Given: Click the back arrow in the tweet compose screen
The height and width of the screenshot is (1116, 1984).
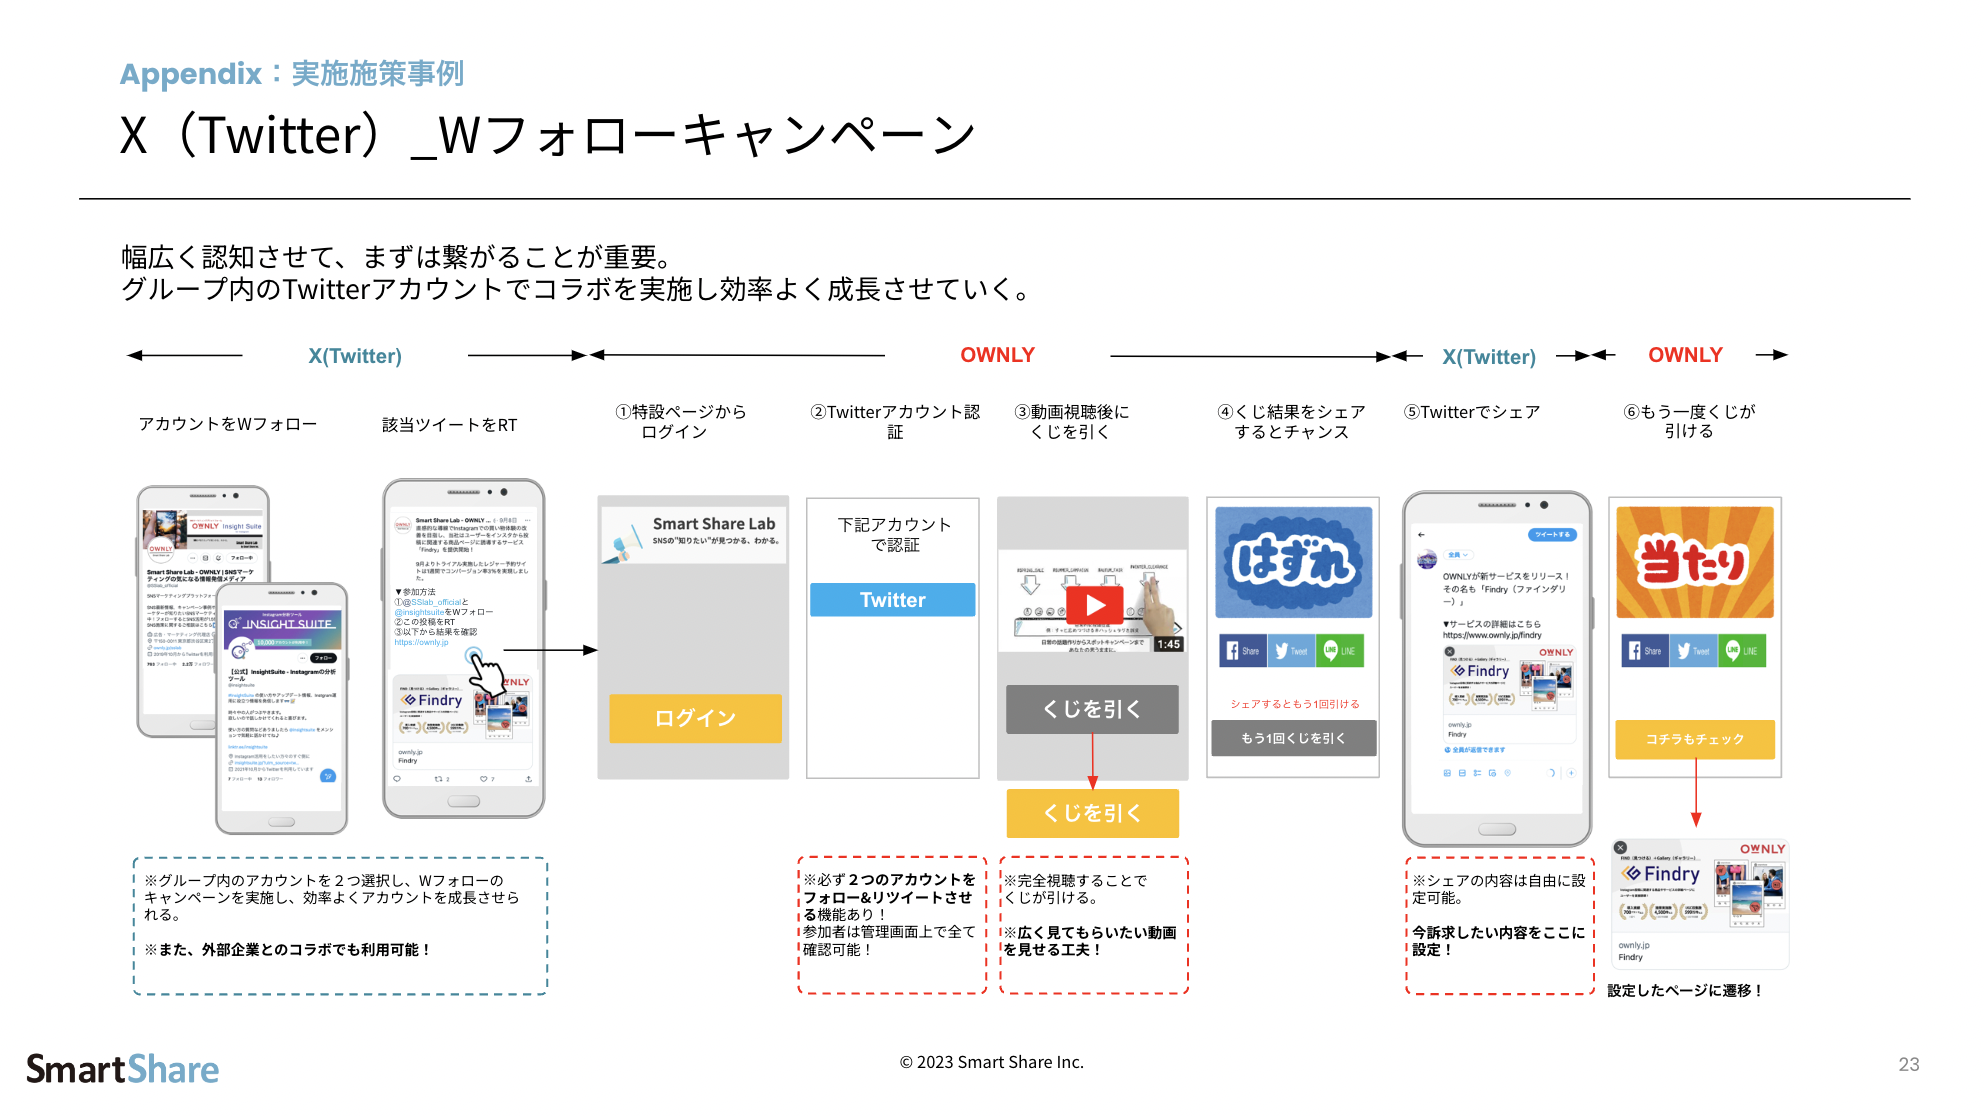Looking at the screenshot, I should (x=1421, y=534).
